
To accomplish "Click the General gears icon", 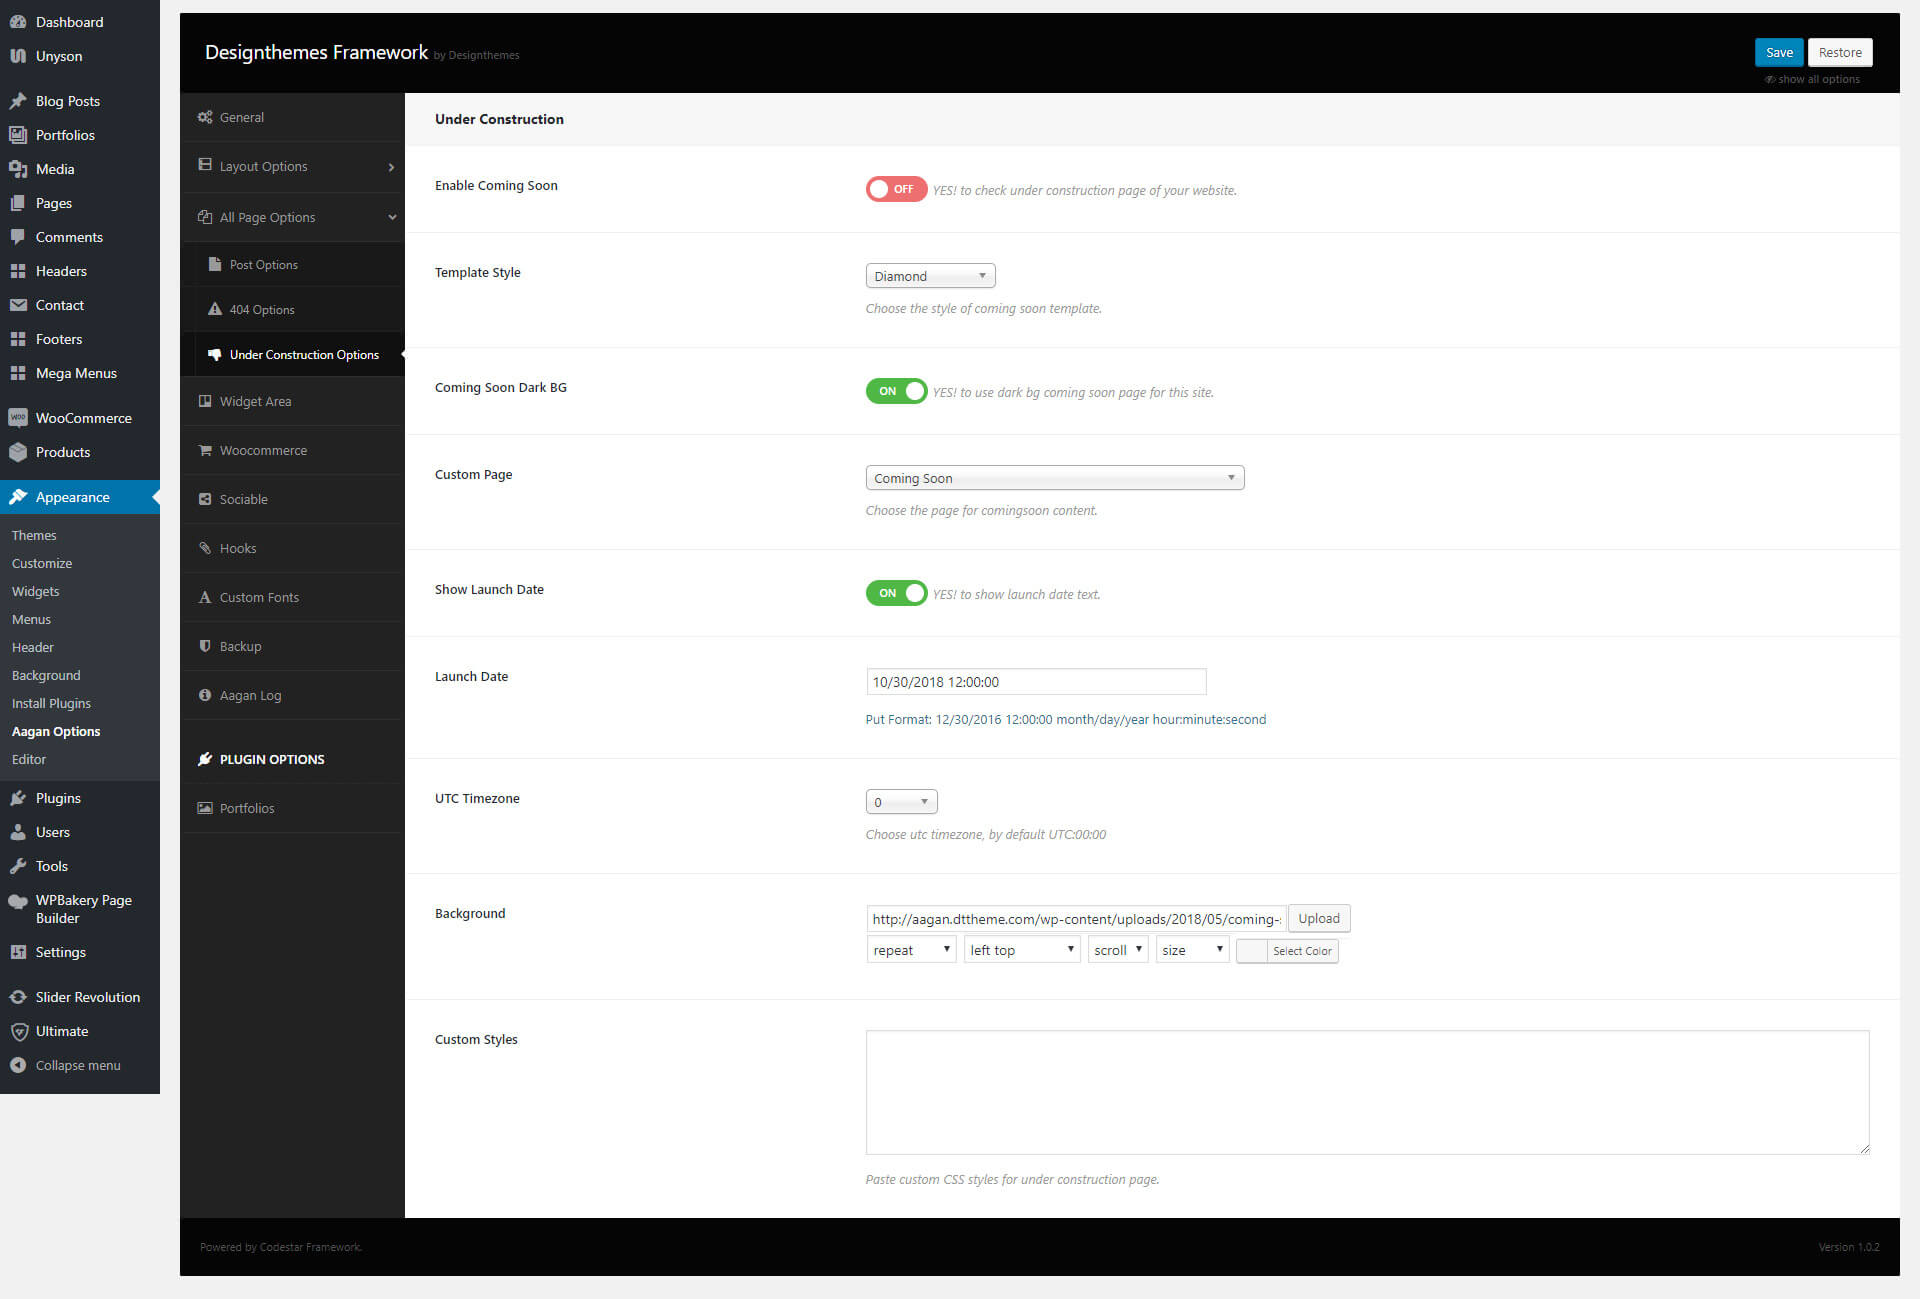I will [205, 117].
